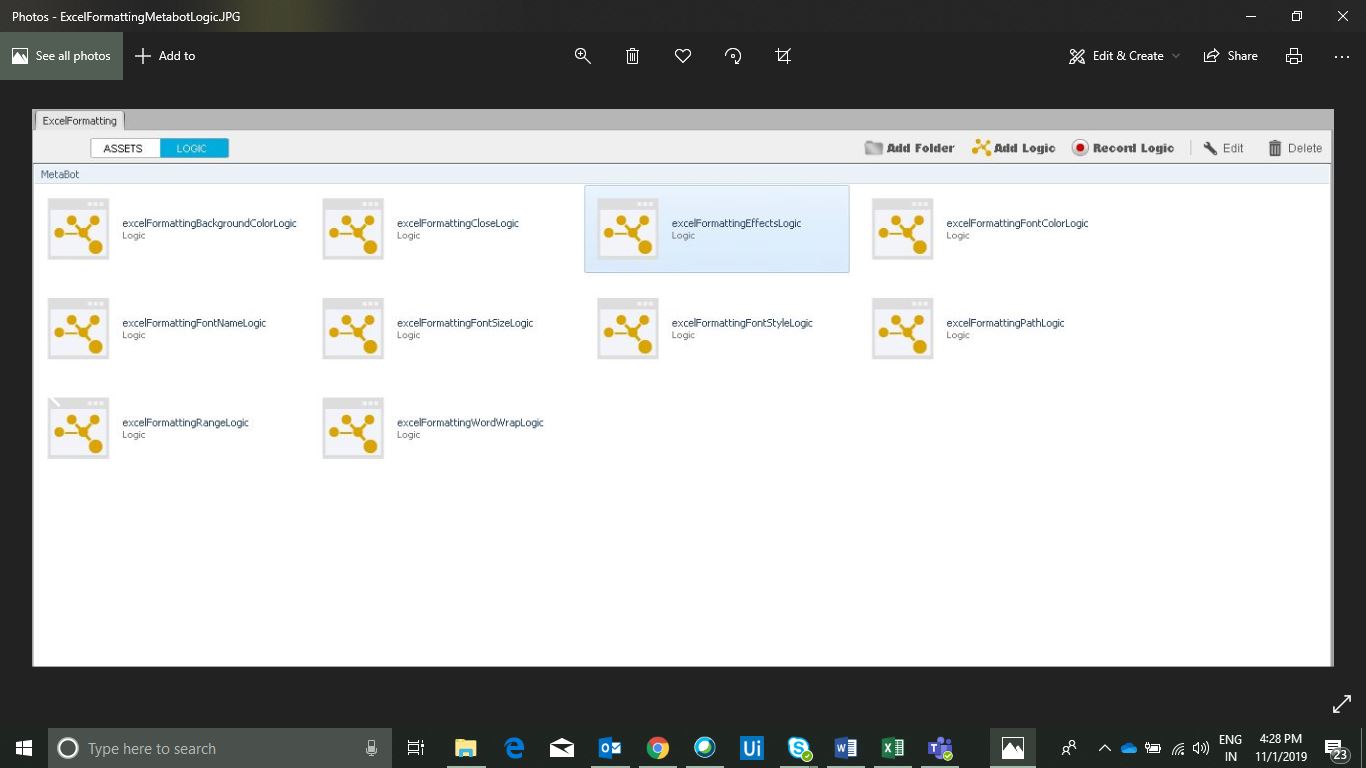Click the Zoom magnifier icon
This screenshot has width=1366, height=768.
[x=583, y=56]
